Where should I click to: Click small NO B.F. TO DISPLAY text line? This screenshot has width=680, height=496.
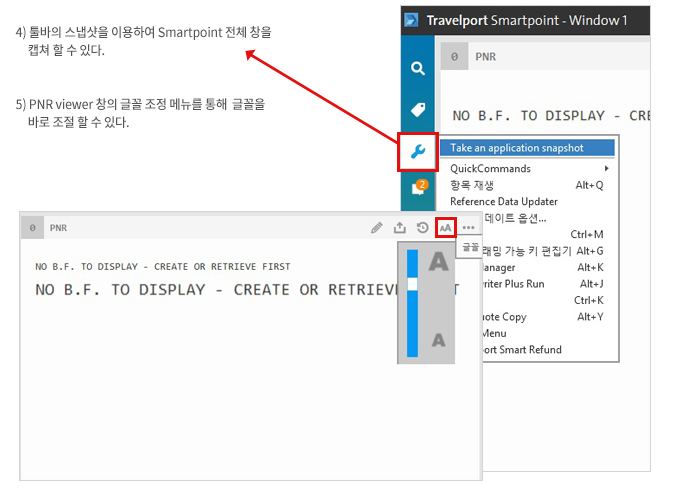tap(163, 267)
